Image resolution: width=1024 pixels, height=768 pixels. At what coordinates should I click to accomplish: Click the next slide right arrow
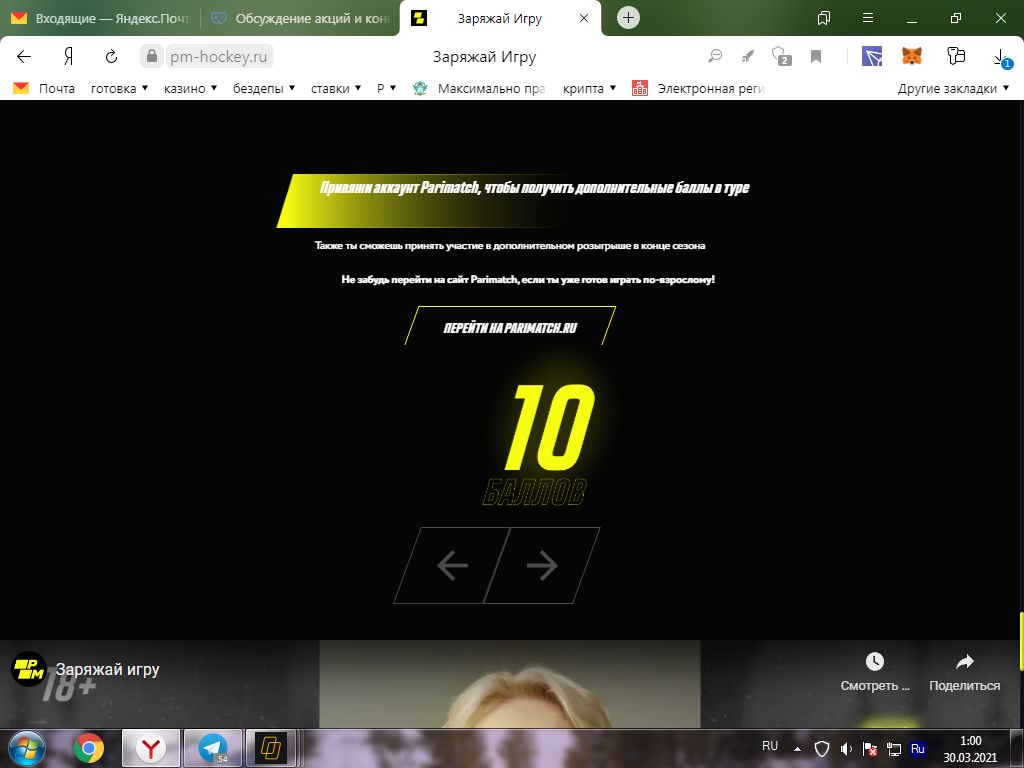[542, 565]
